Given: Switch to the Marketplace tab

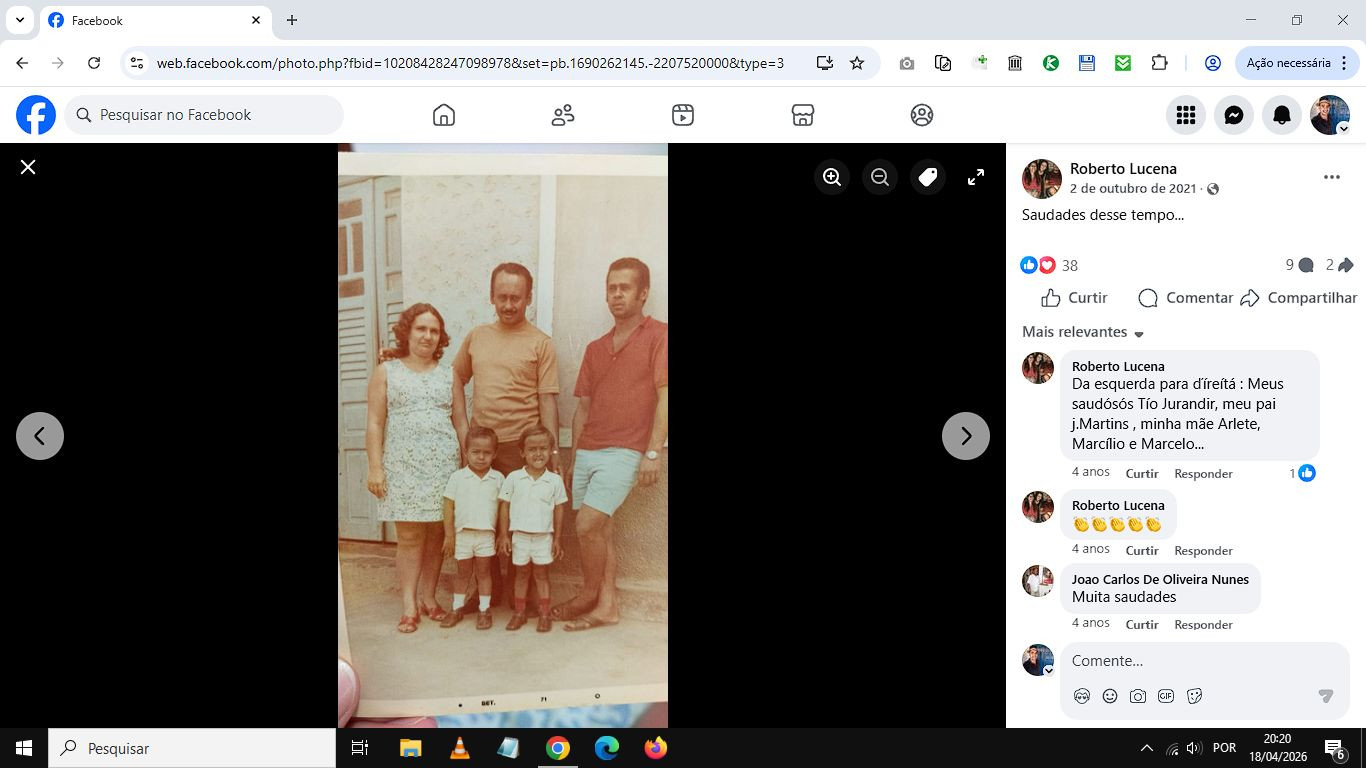Looking at the screenshot, I should click(x=802, y=115).
